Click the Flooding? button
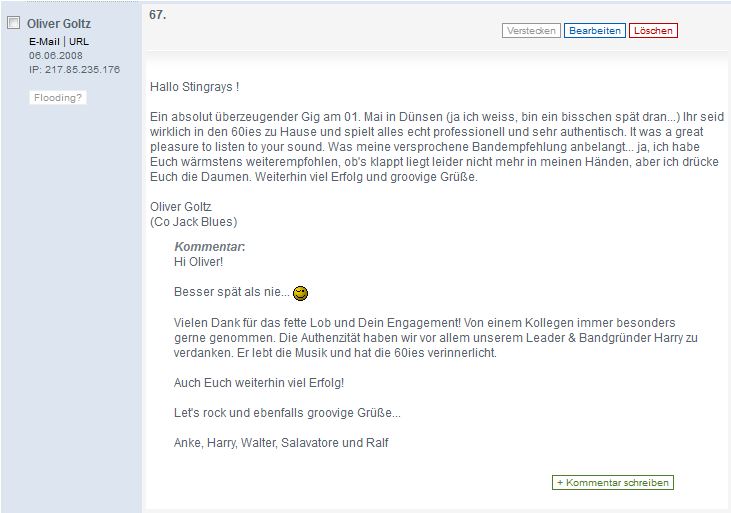731x513 pixels. (58, 97)
